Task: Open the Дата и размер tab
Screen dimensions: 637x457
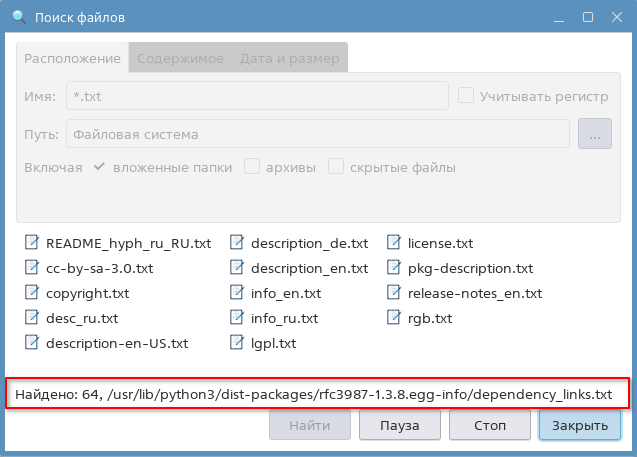Action: click(289, 59)
